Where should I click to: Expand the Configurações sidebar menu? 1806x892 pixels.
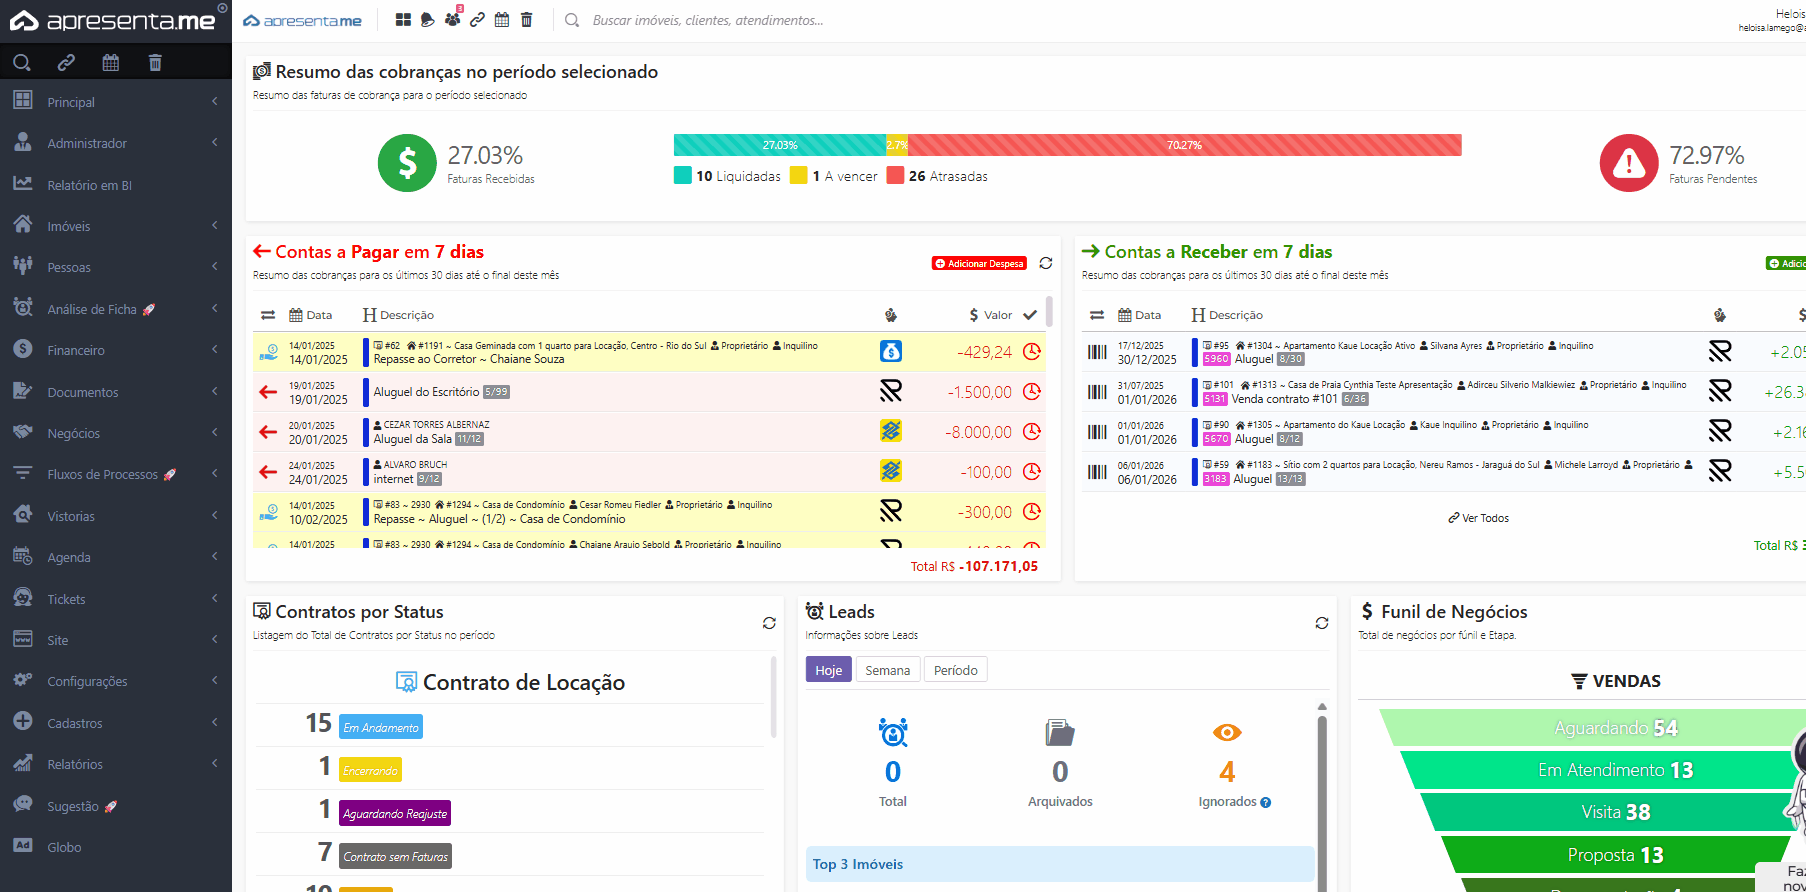87,682
